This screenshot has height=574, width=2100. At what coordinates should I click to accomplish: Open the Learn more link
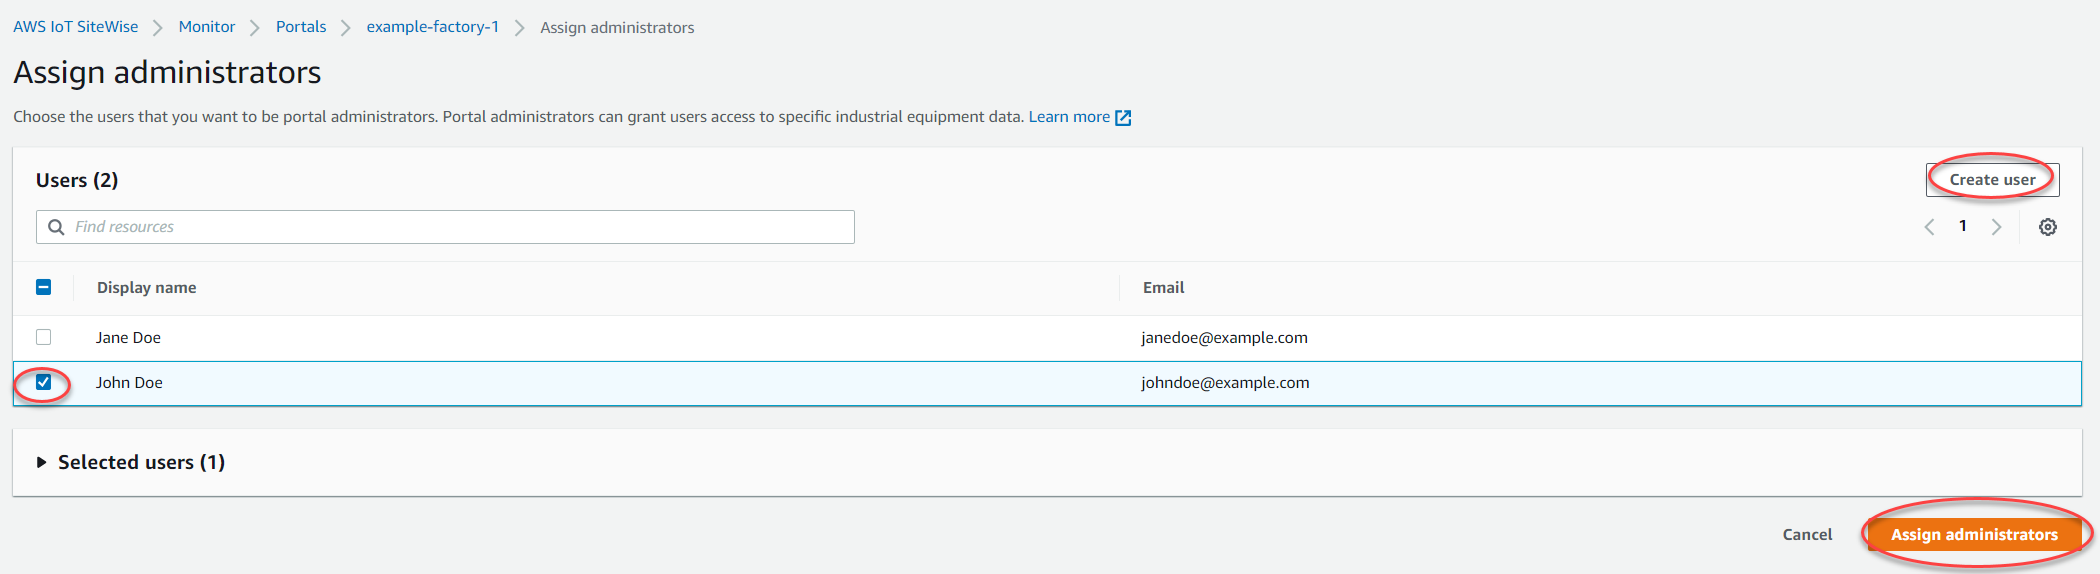pyautogui.click(x=1068, y=117)
